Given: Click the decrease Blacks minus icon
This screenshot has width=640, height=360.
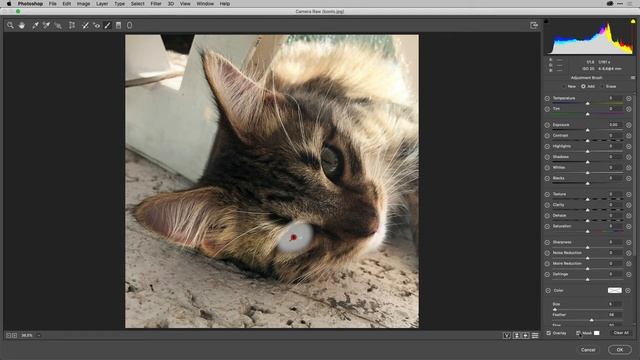Looking at the screenshot, I should point(547,178).
